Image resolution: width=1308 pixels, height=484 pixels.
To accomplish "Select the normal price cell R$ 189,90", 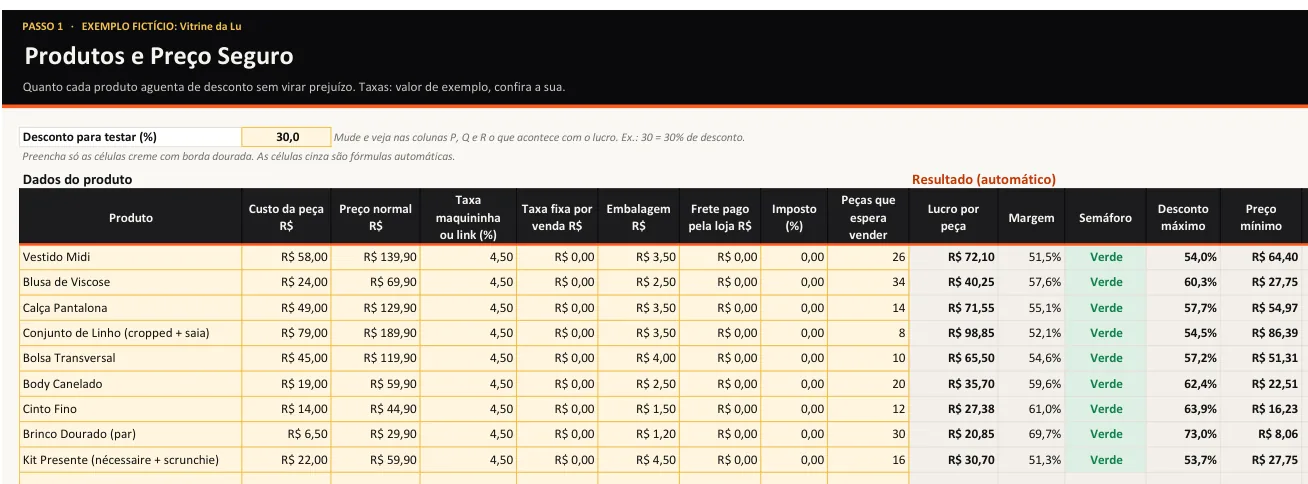I will point(376,333).
